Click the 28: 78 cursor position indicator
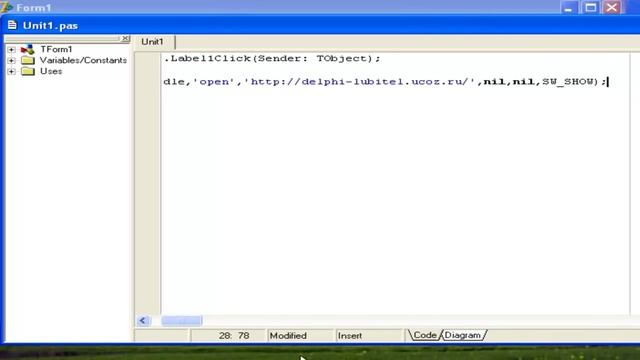 tap(233, 336)
